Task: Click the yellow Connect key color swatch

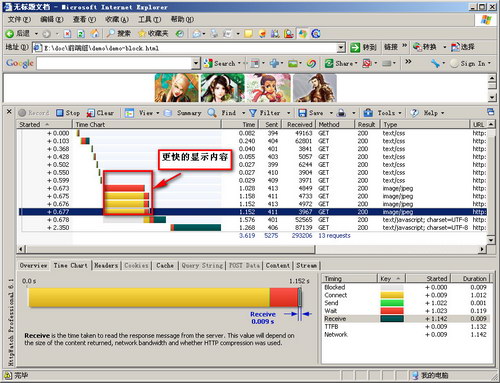Action: 392,295
